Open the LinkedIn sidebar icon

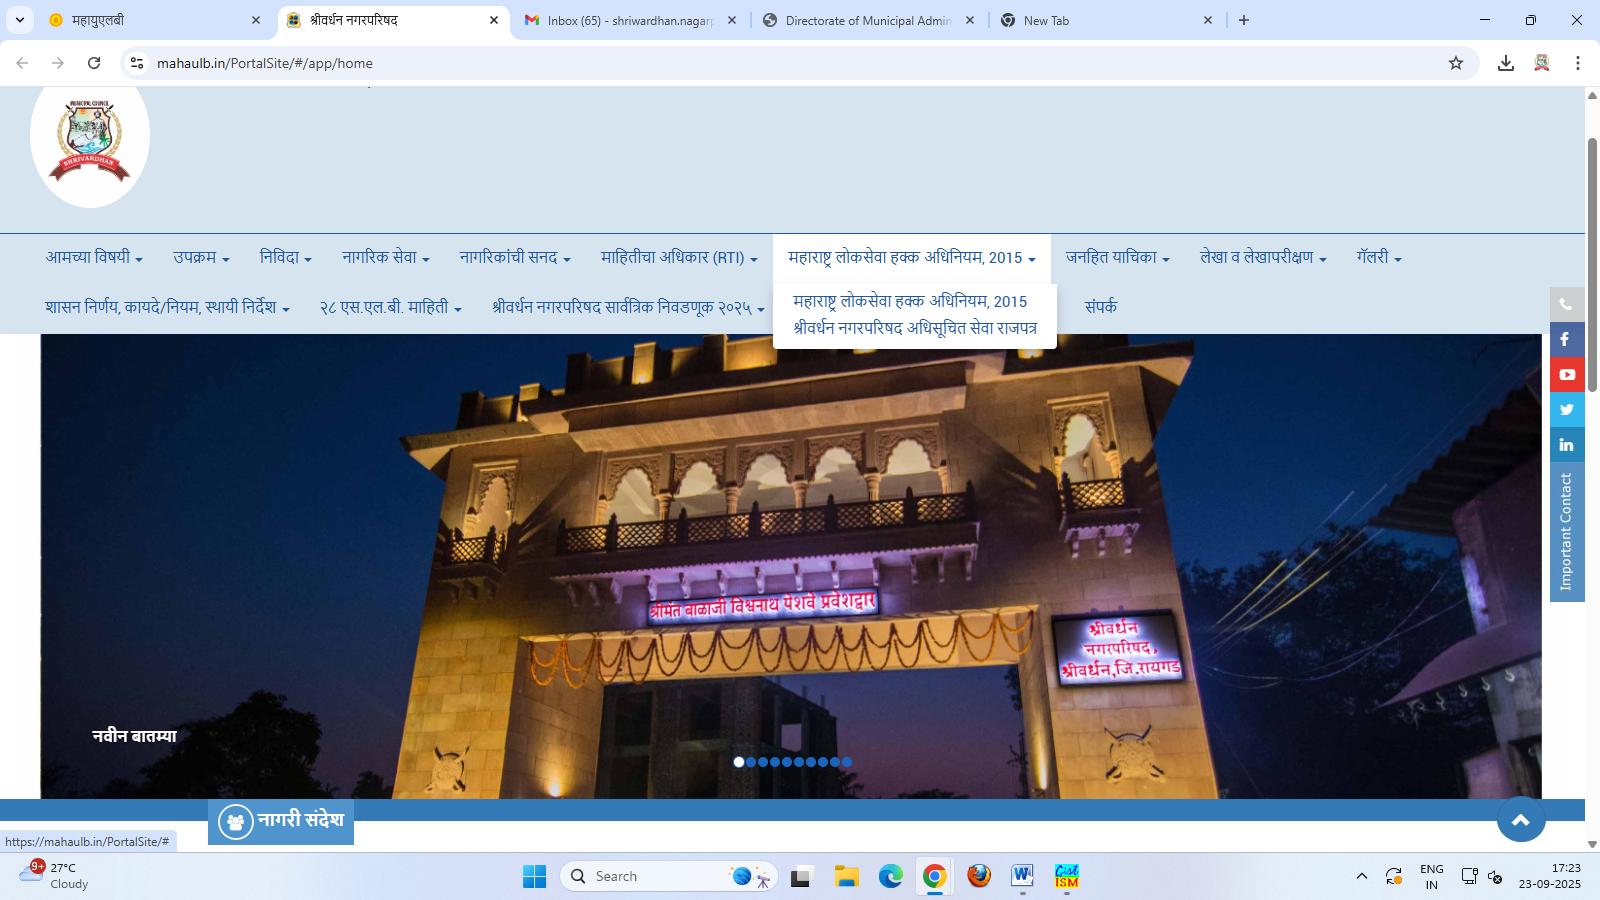(x=1566, y=444)
